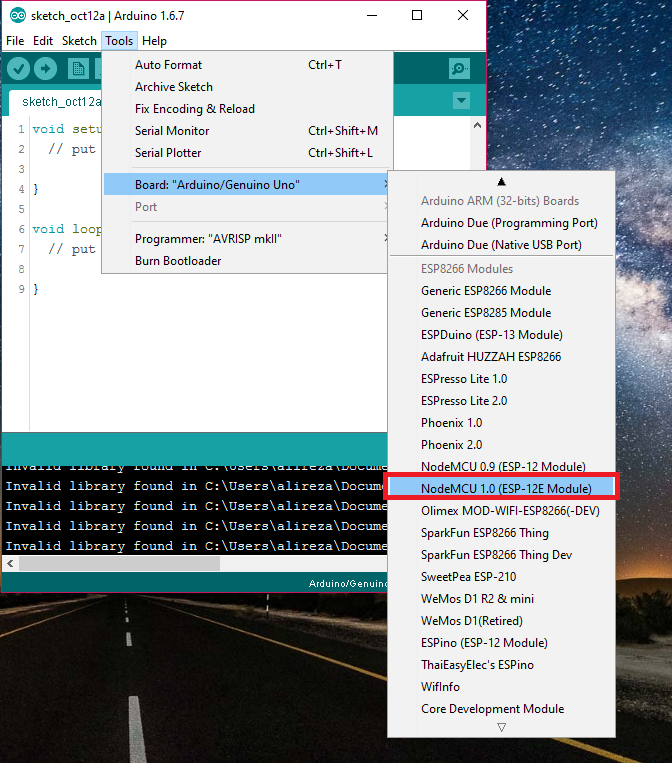Screen dimensions: 672x763
Task: Select NodeMCU 0.9 (ESP-12 Module) board
Action: tap(501, 466)
